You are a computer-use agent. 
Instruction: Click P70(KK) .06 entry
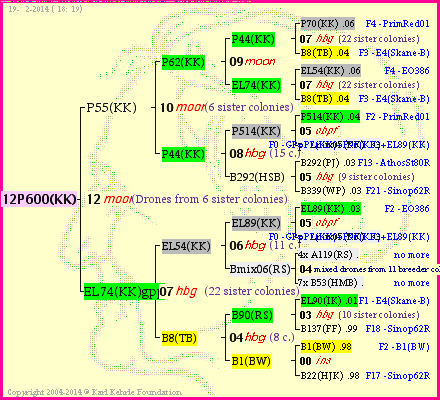[327, 24]
